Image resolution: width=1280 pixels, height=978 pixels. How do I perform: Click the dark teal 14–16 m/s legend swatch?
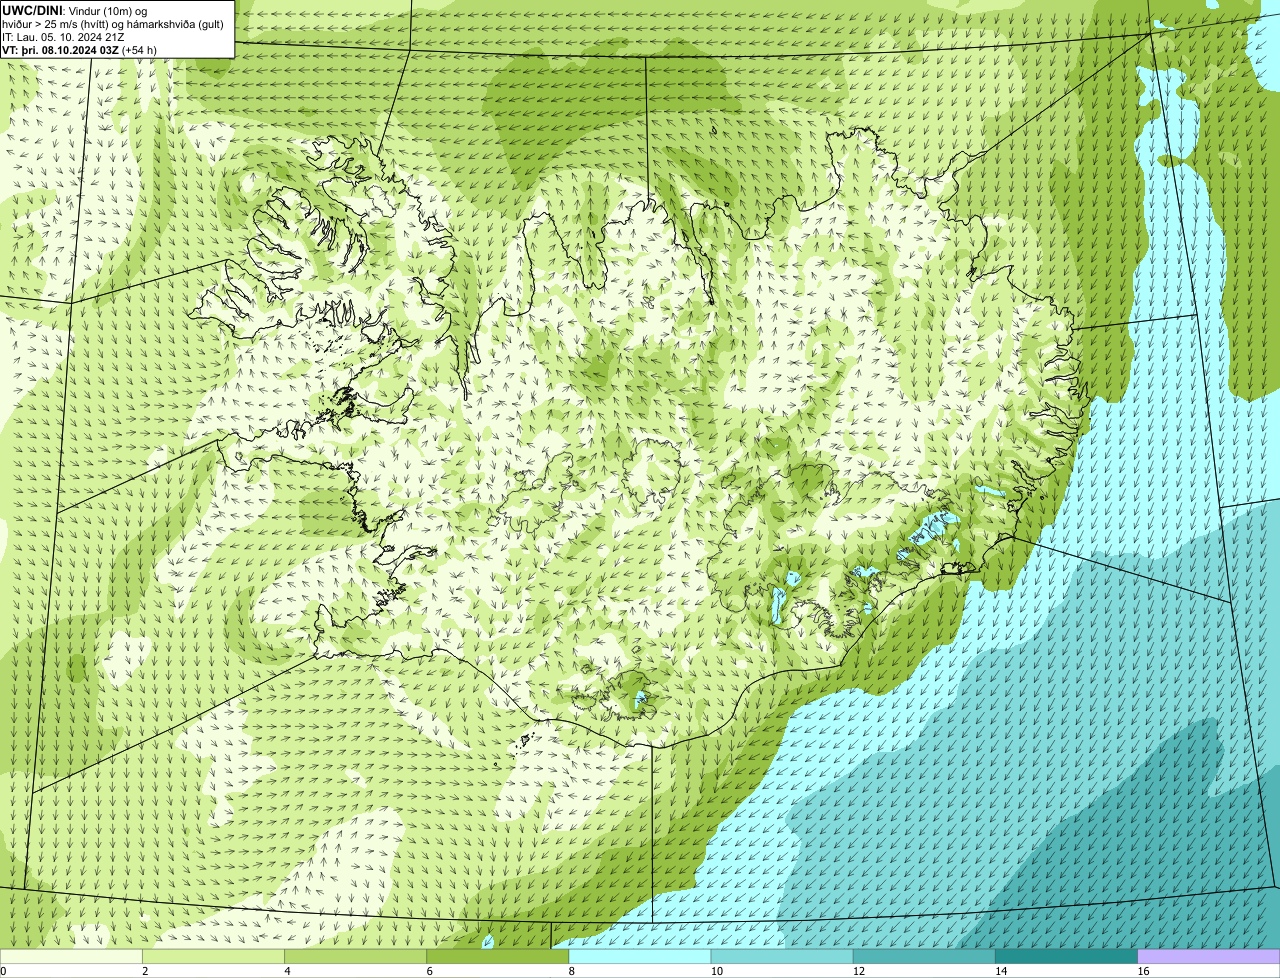coord(1067,957)
